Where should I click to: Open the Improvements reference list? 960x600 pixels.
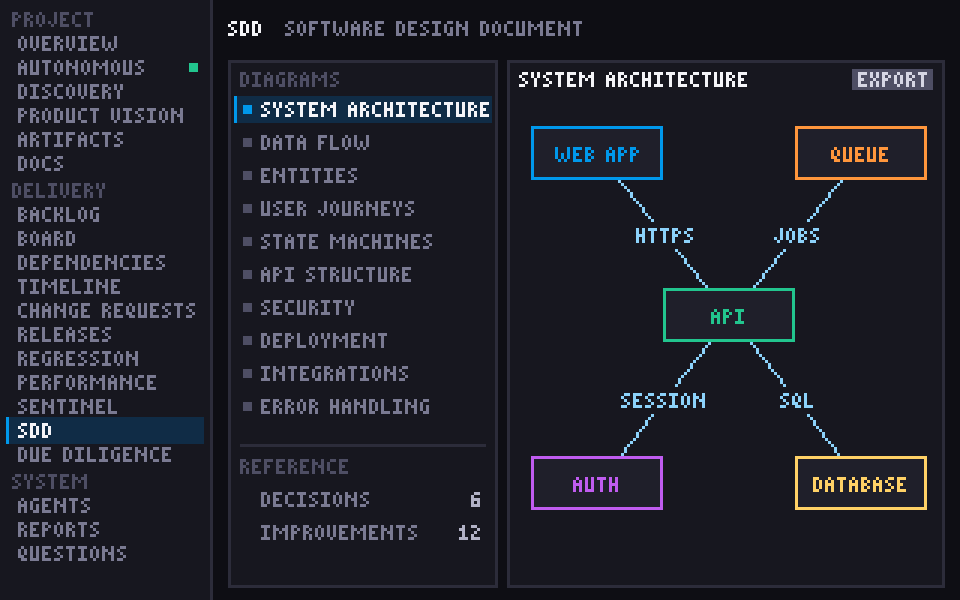pyautogui.click(x=339, y=533)
